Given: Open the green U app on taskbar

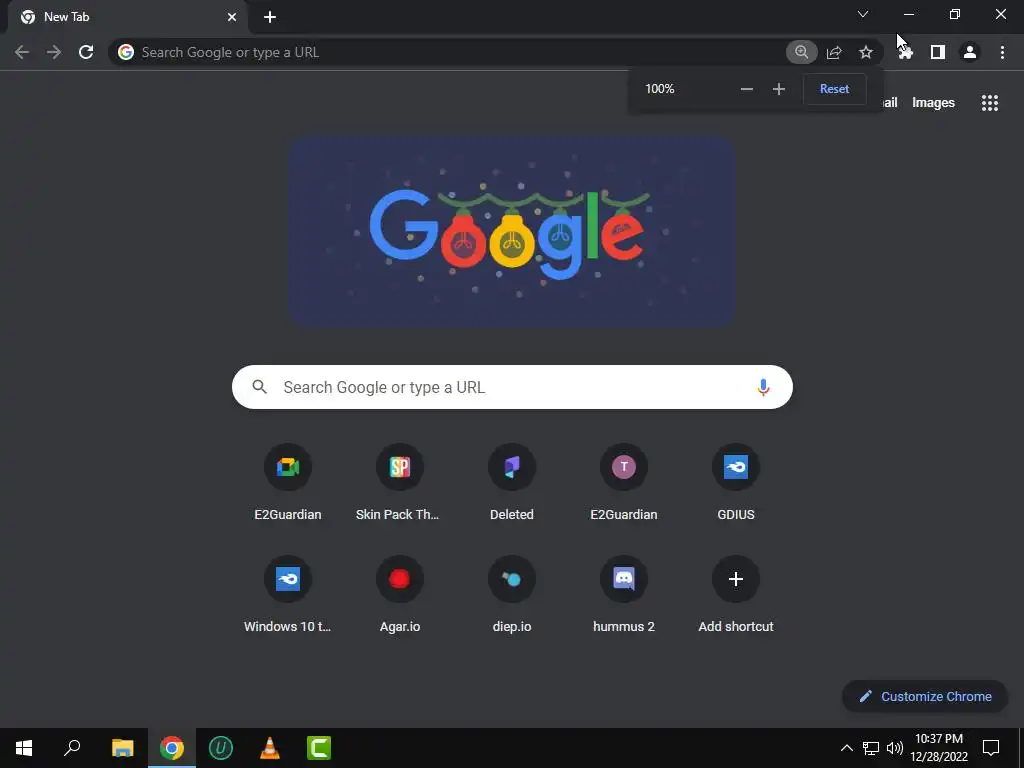Looking at the screenshot, I should [x=221, y=748].
